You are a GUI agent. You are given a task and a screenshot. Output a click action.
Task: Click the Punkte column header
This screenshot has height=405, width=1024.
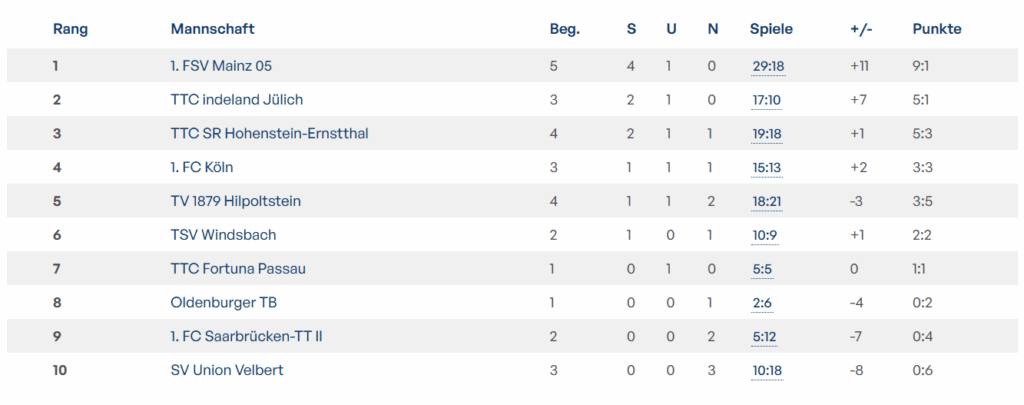pos(937,29)
